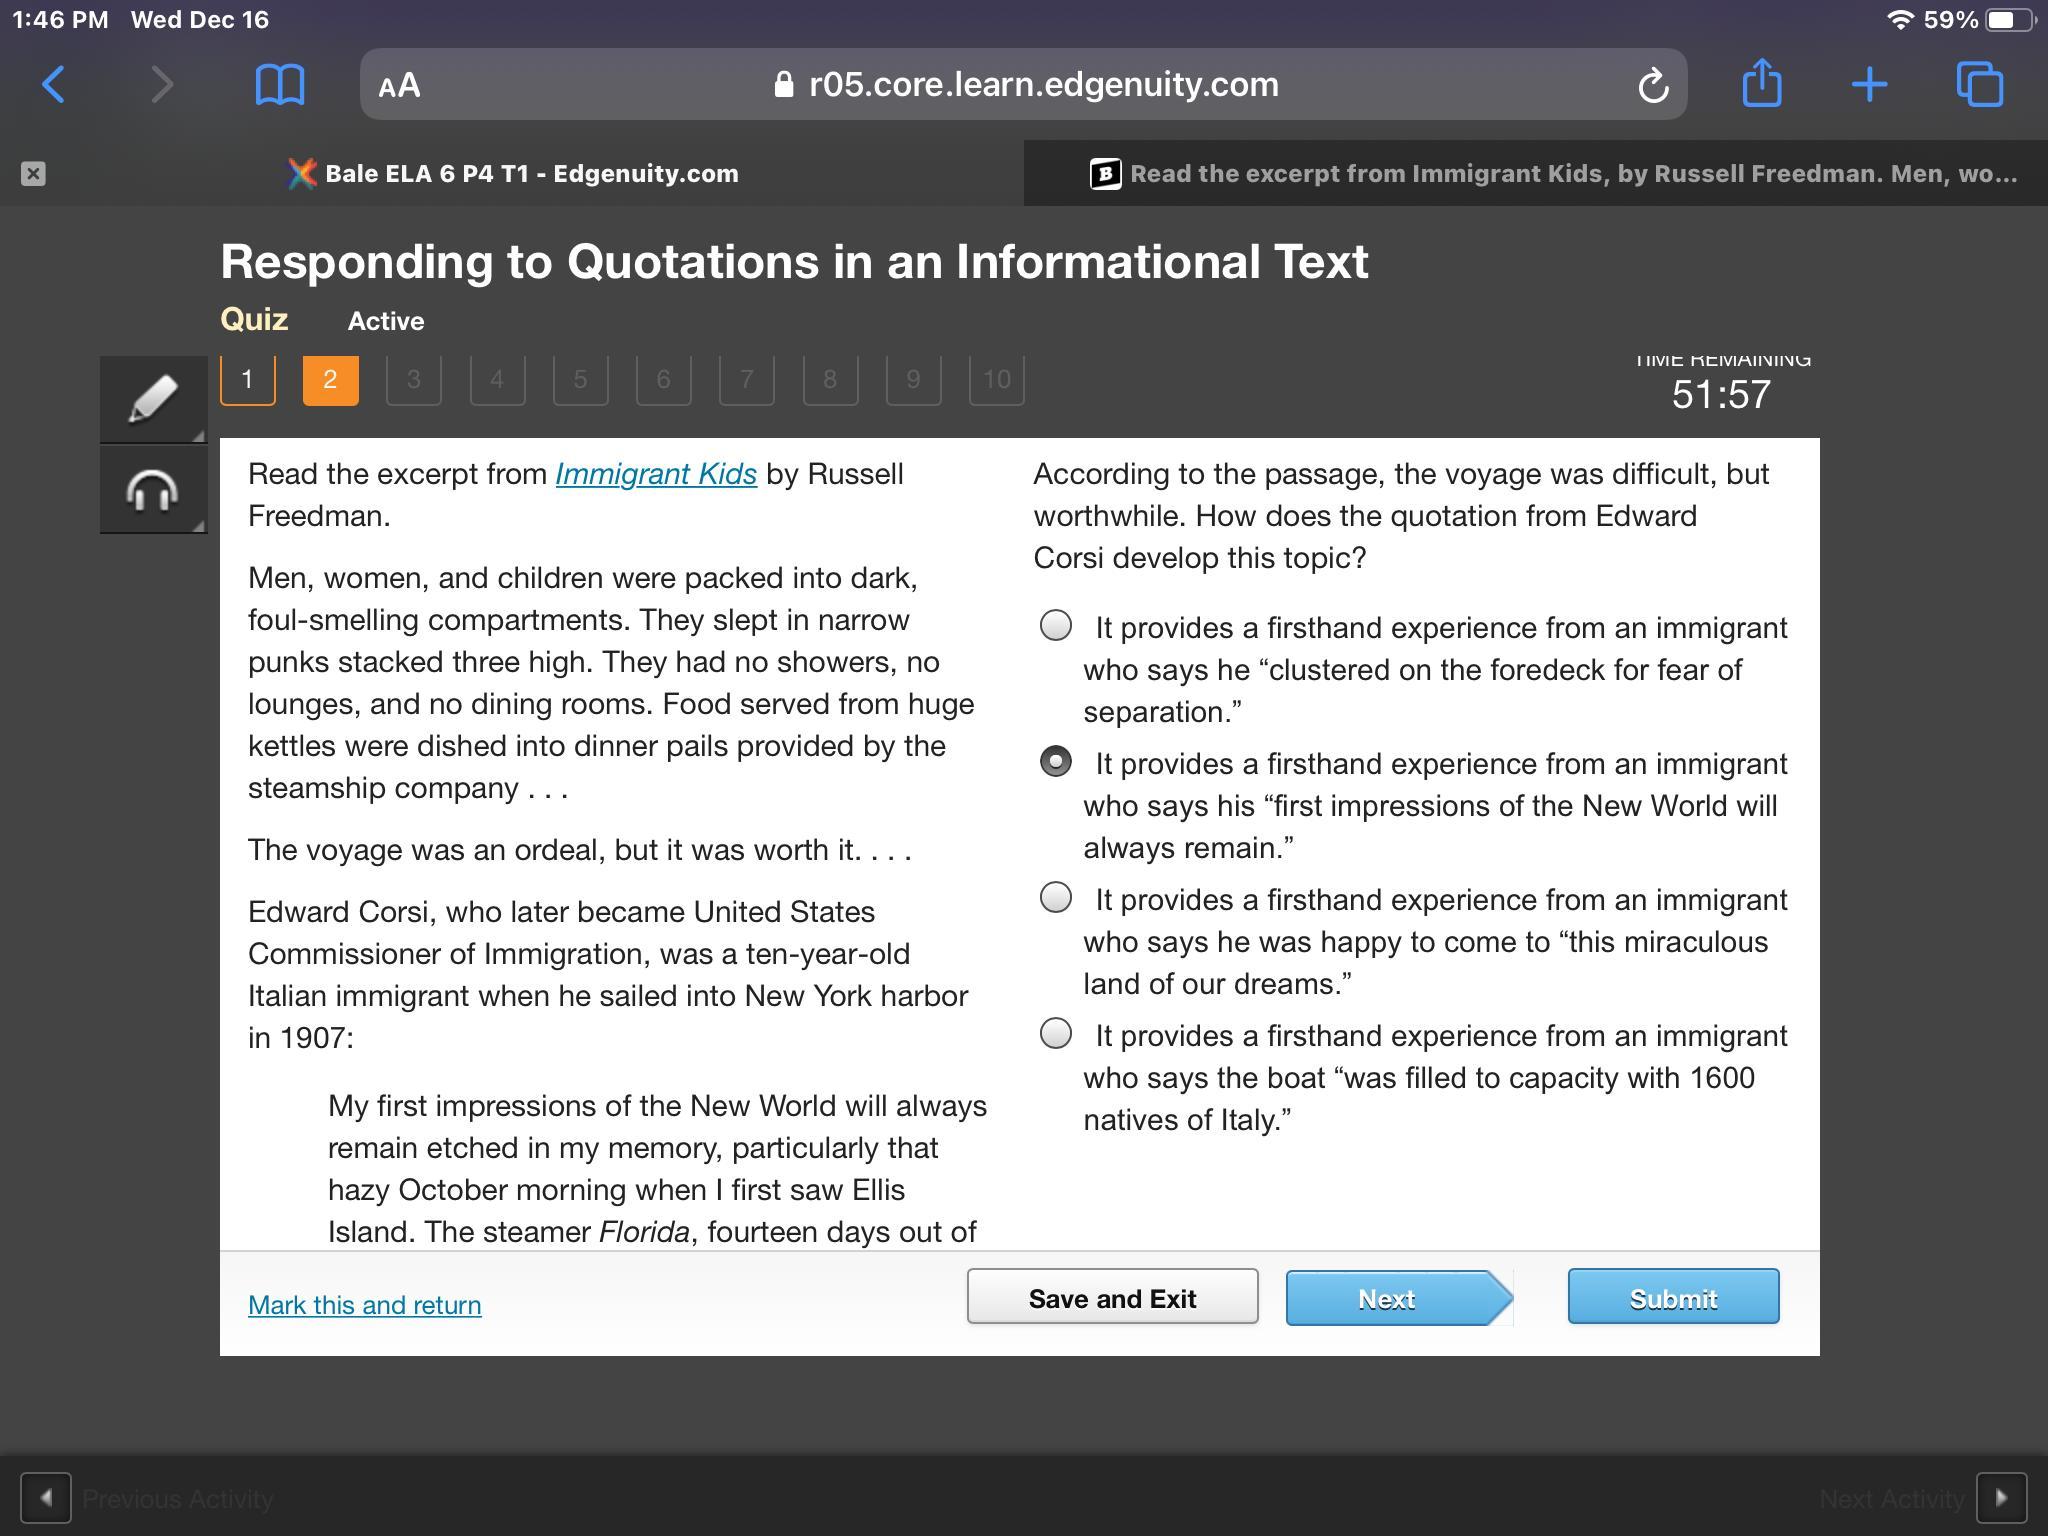This screenshot has height=1536, width=2048.
Task: Close the Edgenuity tab with X
Action: click(x=33, y=174)
